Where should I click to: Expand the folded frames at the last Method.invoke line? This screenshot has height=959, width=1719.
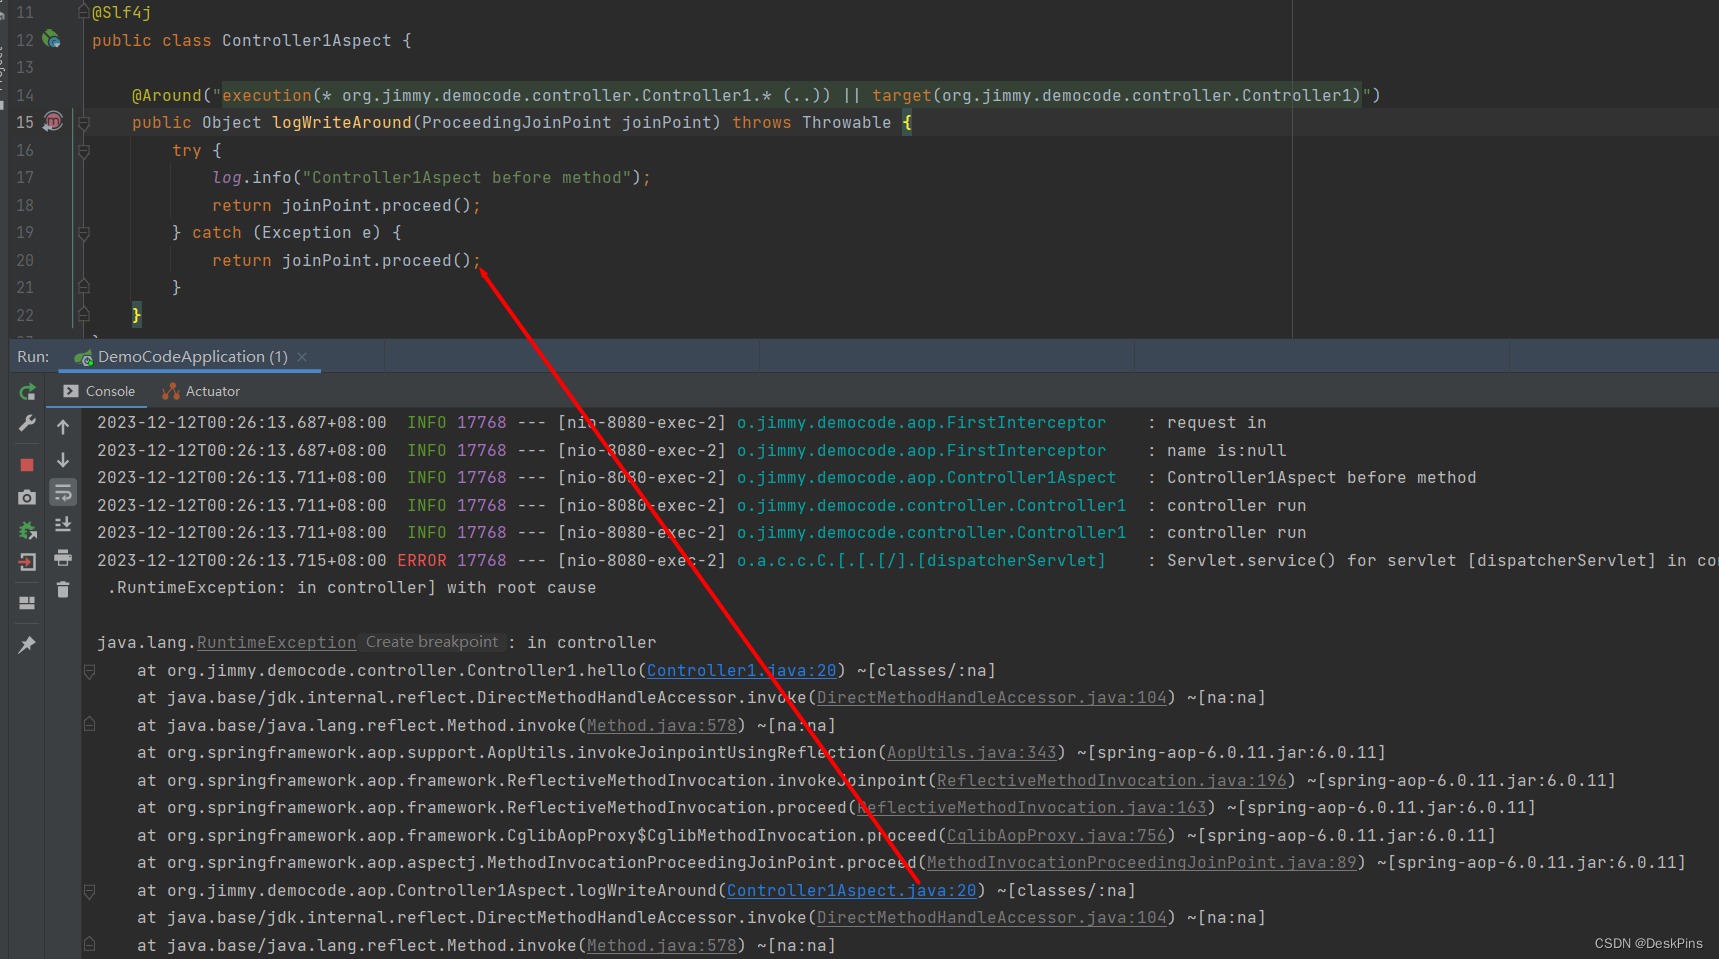click(x=89, y=945)
